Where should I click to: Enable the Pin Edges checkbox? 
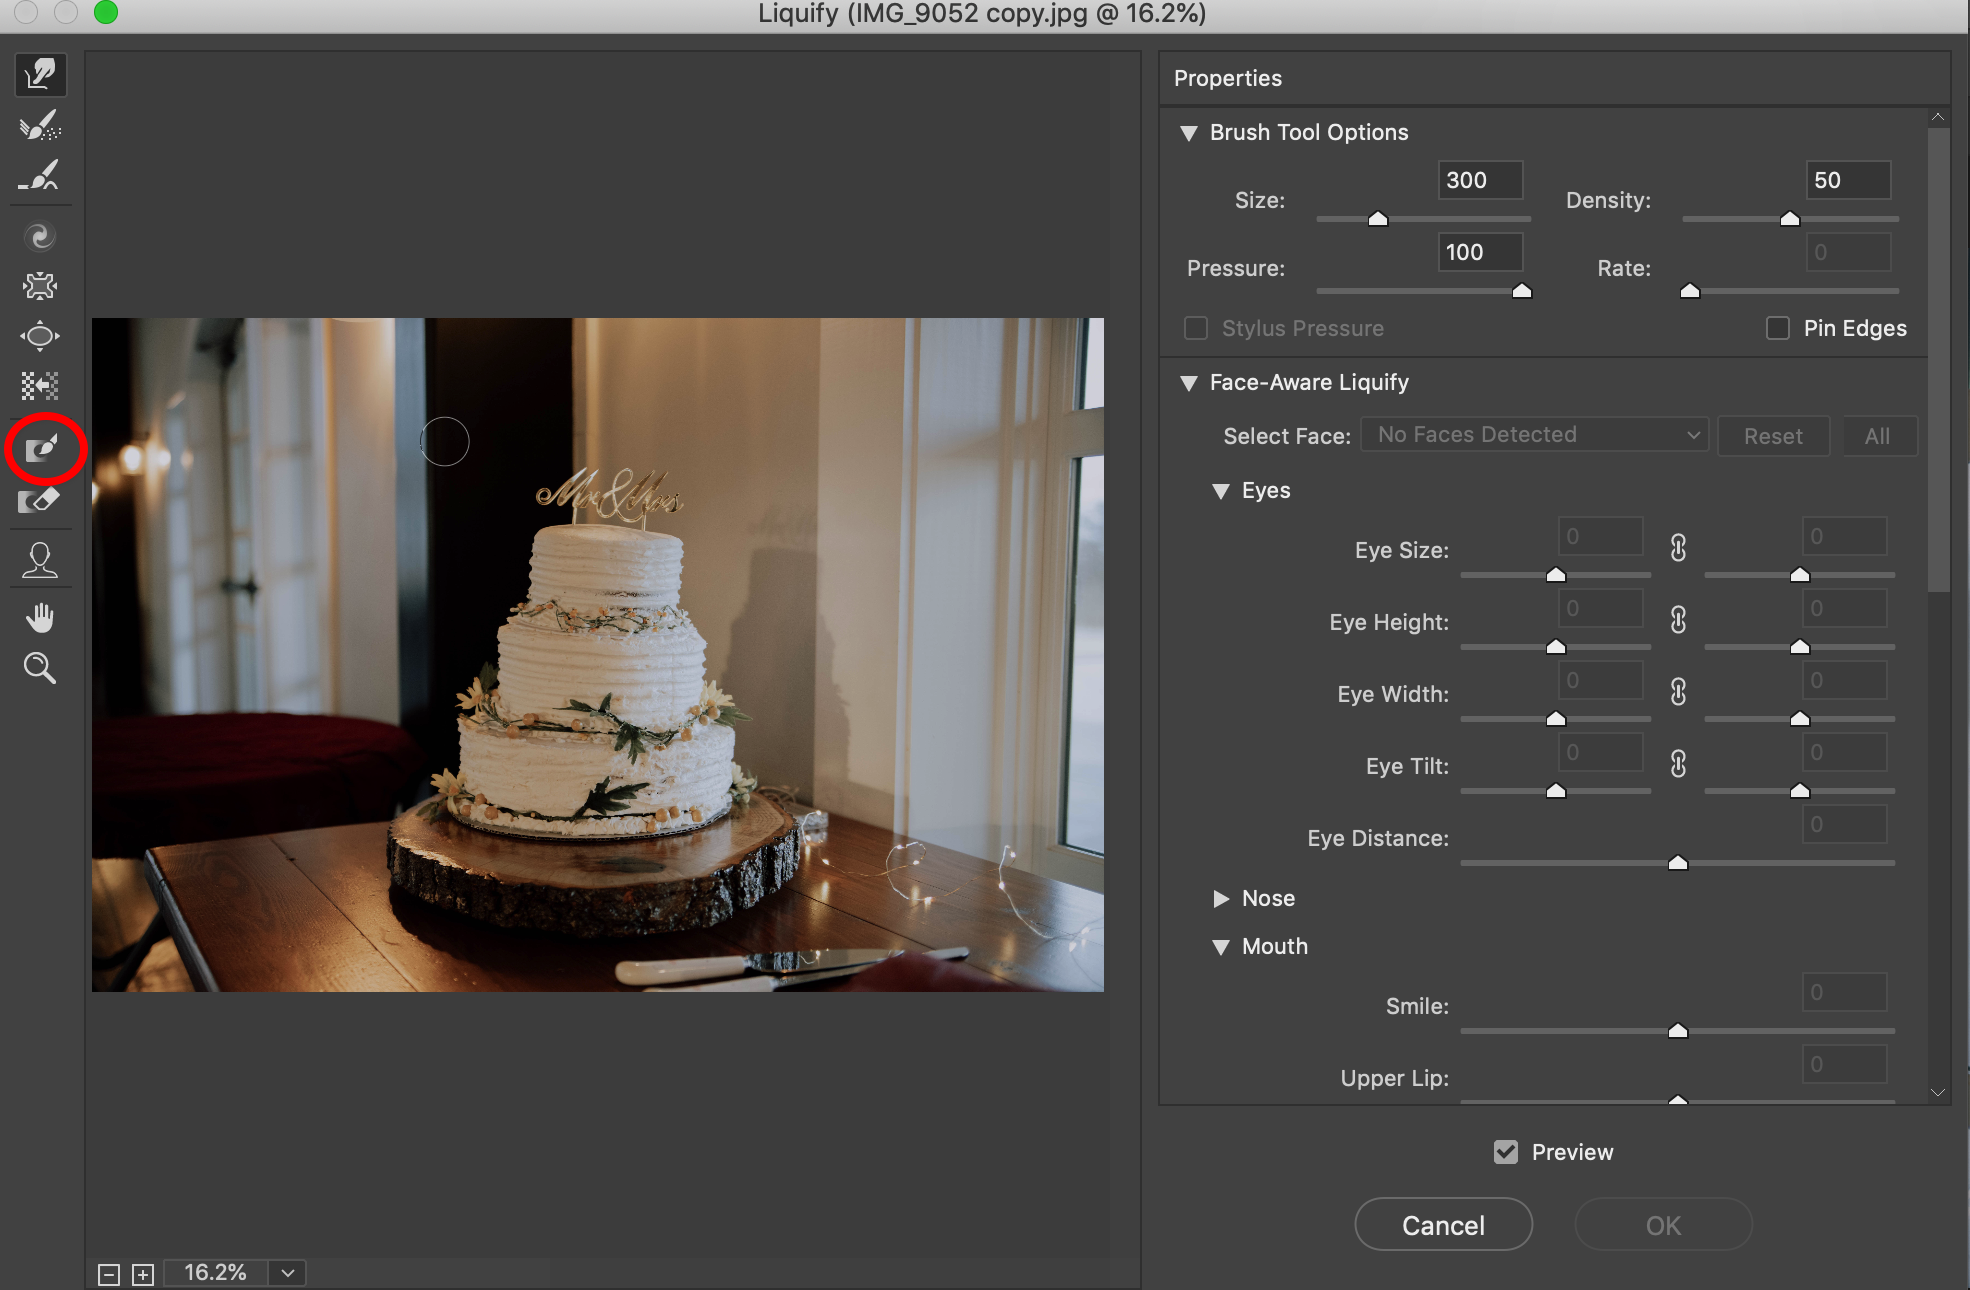point(1777,328)
